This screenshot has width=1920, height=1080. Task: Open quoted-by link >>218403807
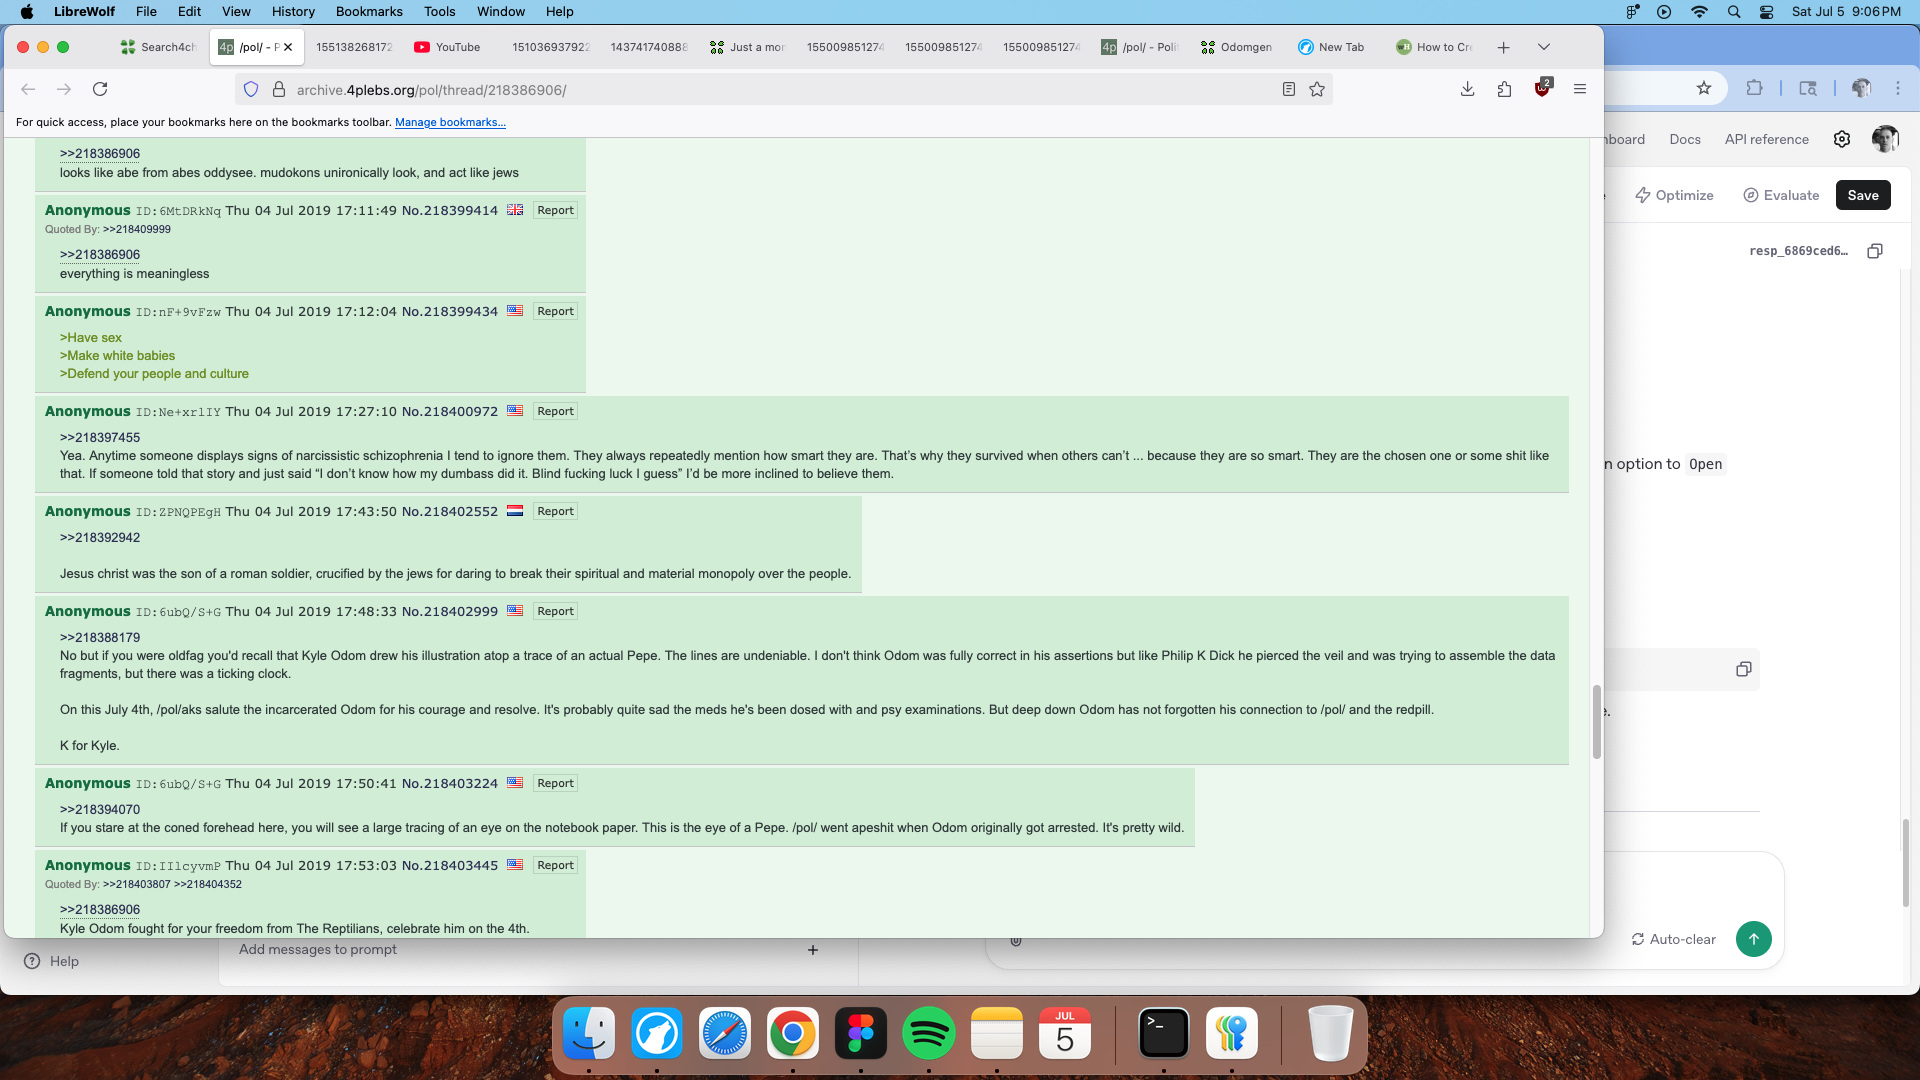point(137,884)
